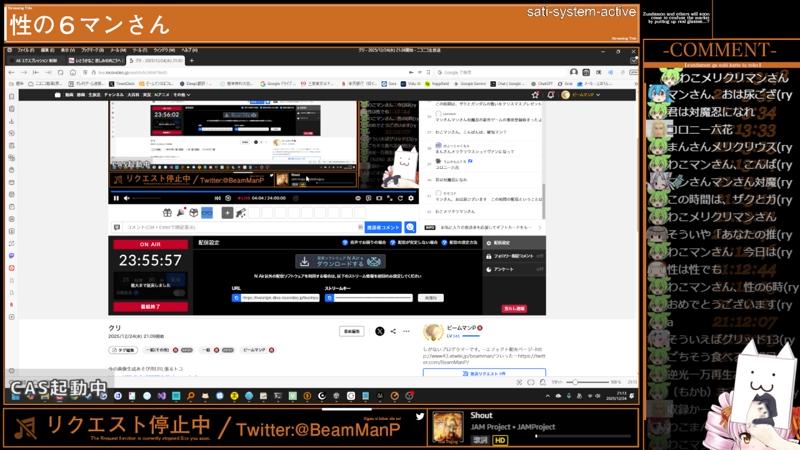Open ブックマーク menu in browser
This screenshot has width=800, height=450.
tap(92, 50)
